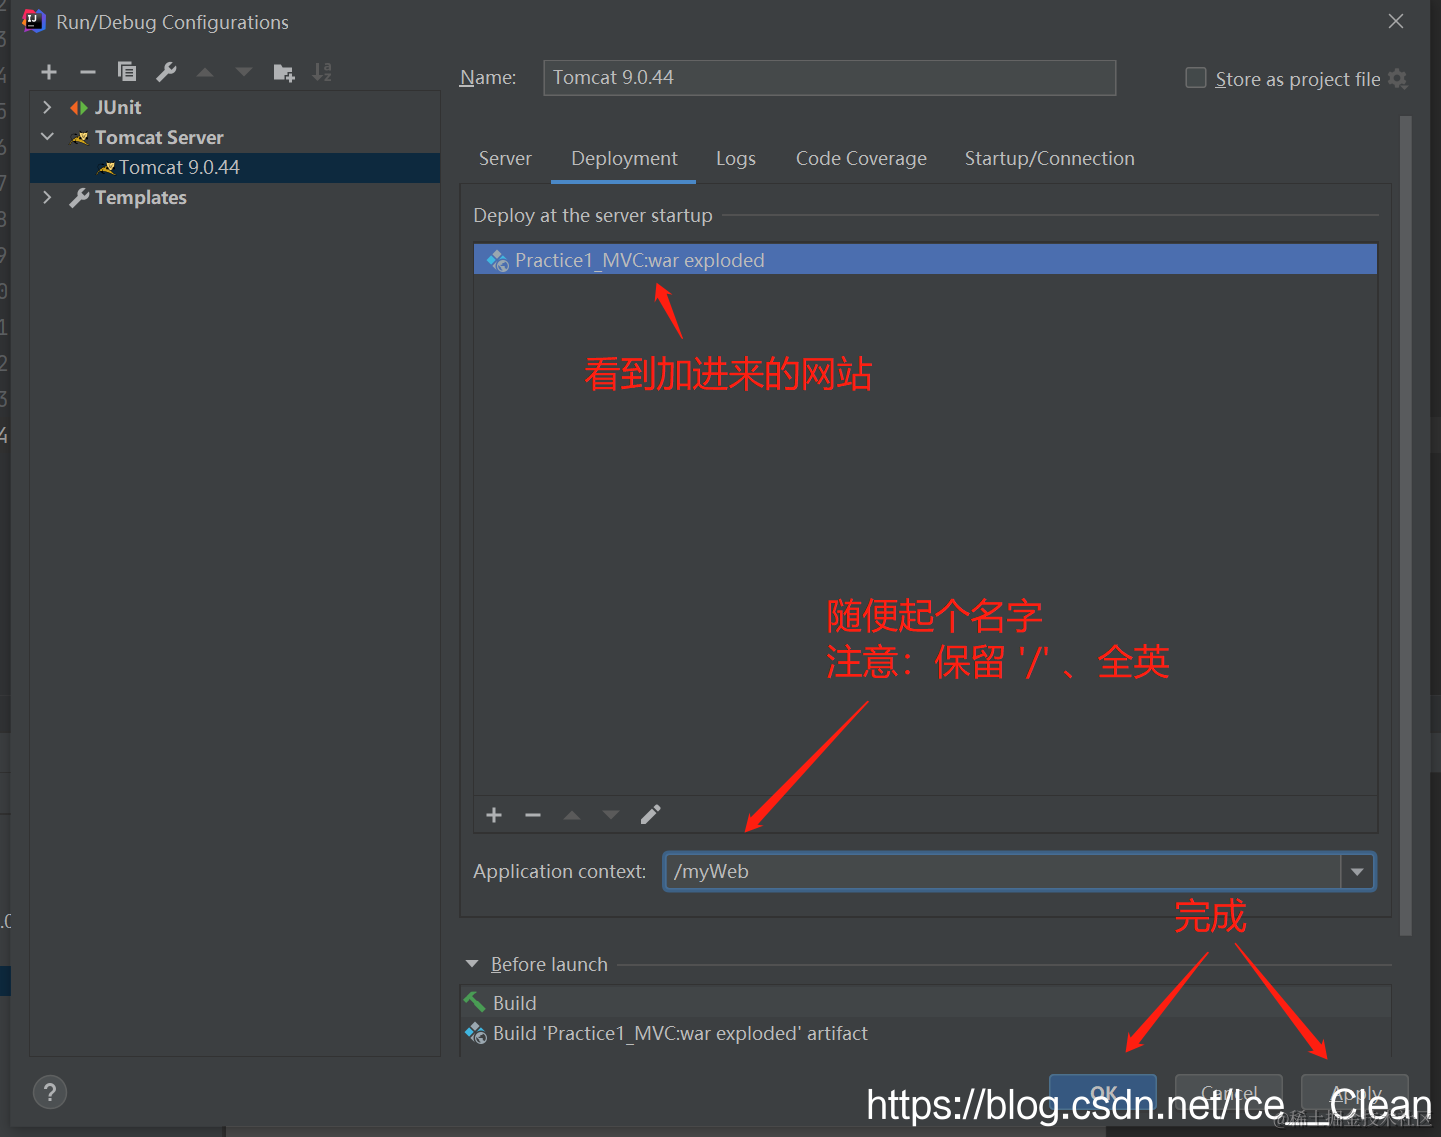
Task: Add a new run configuration
Action: [x=48, y=71]
